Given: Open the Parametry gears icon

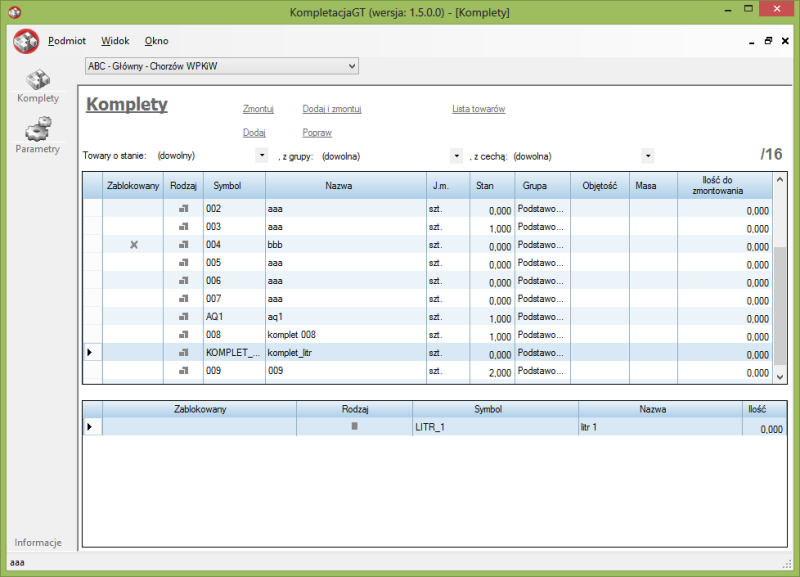Looking at the screenshot, I should pos(37,129).
